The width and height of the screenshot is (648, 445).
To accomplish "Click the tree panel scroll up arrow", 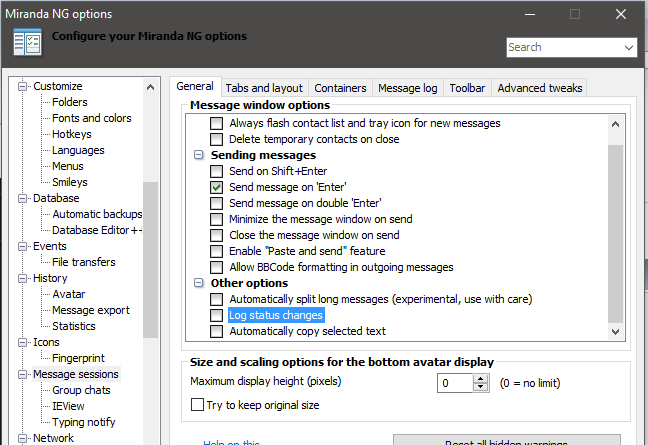I will tap(150, 87).
